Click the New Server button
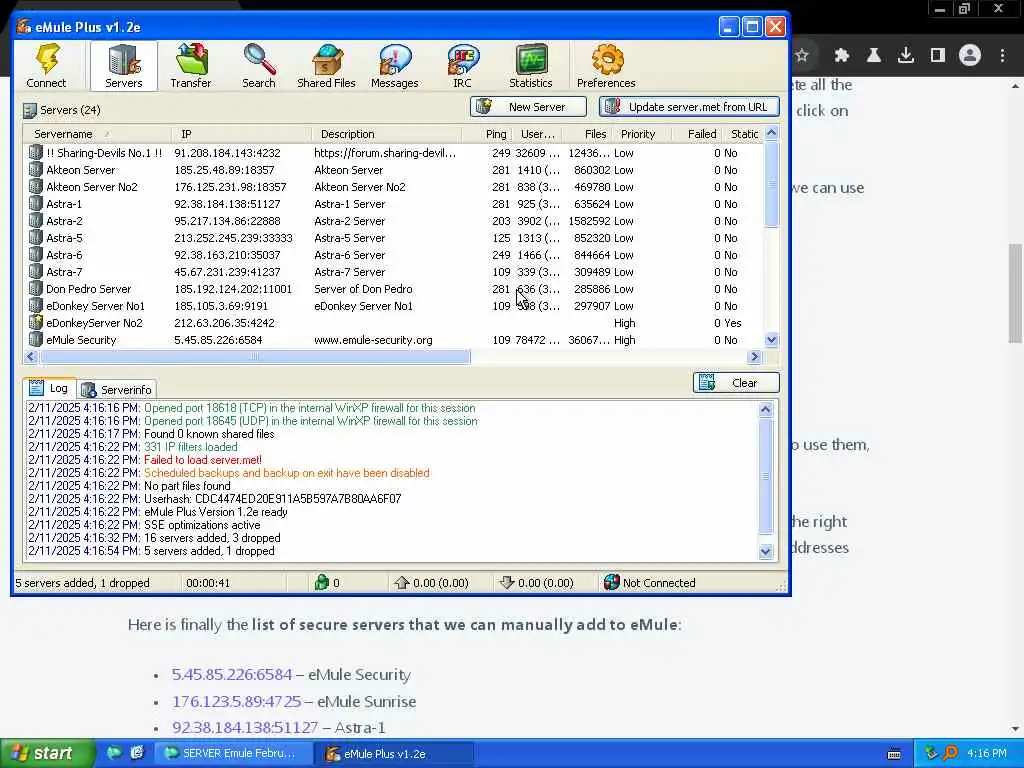1024x768 pixels. point(528,107)
